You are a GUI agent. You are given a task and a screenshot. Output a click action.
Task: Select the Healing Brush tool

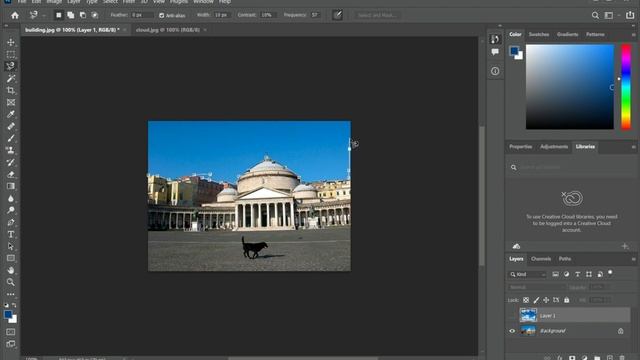click(11, 126)
